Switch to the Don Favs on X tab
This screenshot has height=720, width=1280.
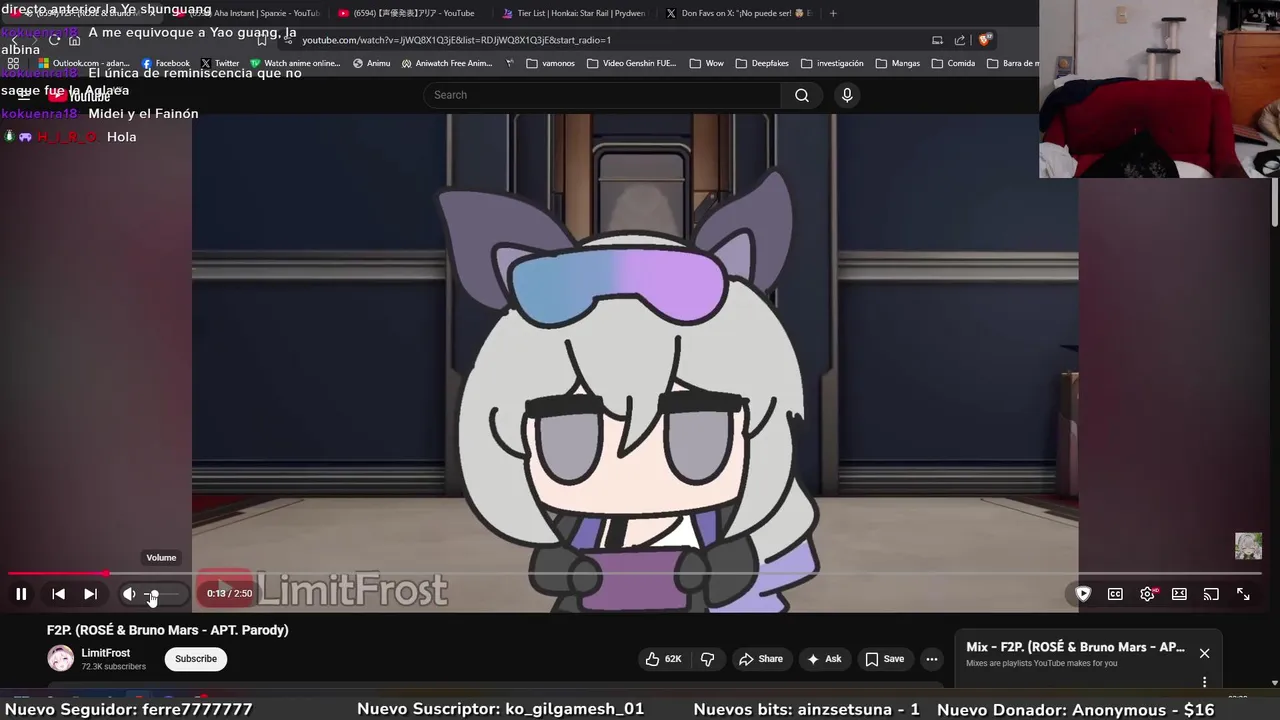pyautogui.click(x=738, y=13)
